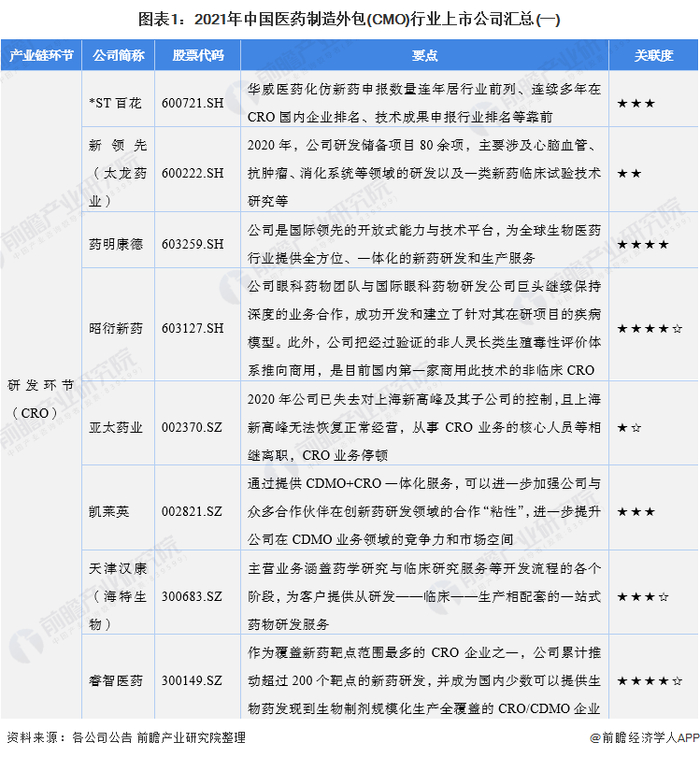
Task: Click the 上海新高峰 description for 亚太药业
Action: [424, 427]
